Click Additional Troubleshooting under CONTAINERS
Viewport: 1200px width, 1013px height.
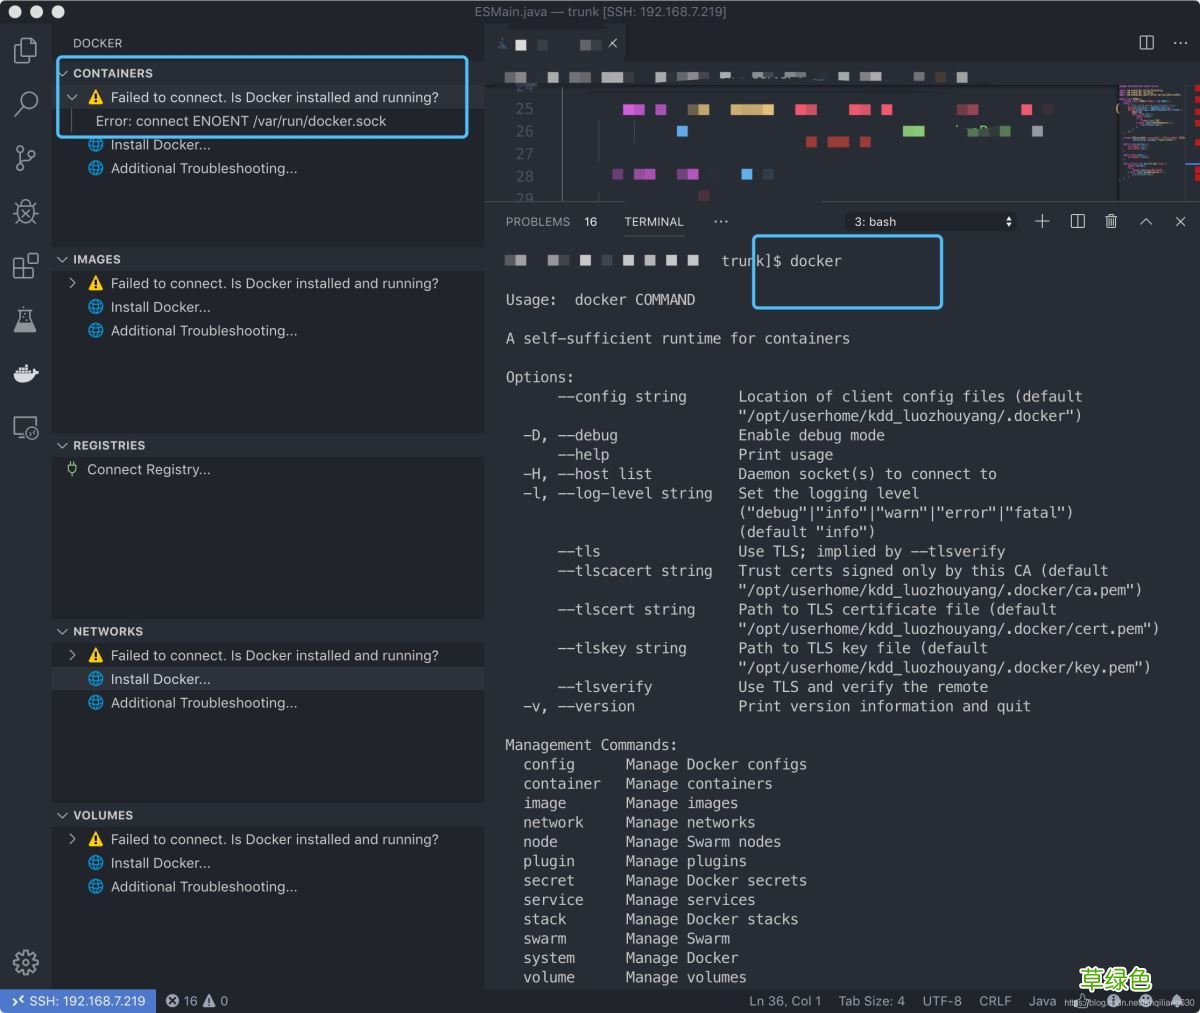[x=204, y=168]
